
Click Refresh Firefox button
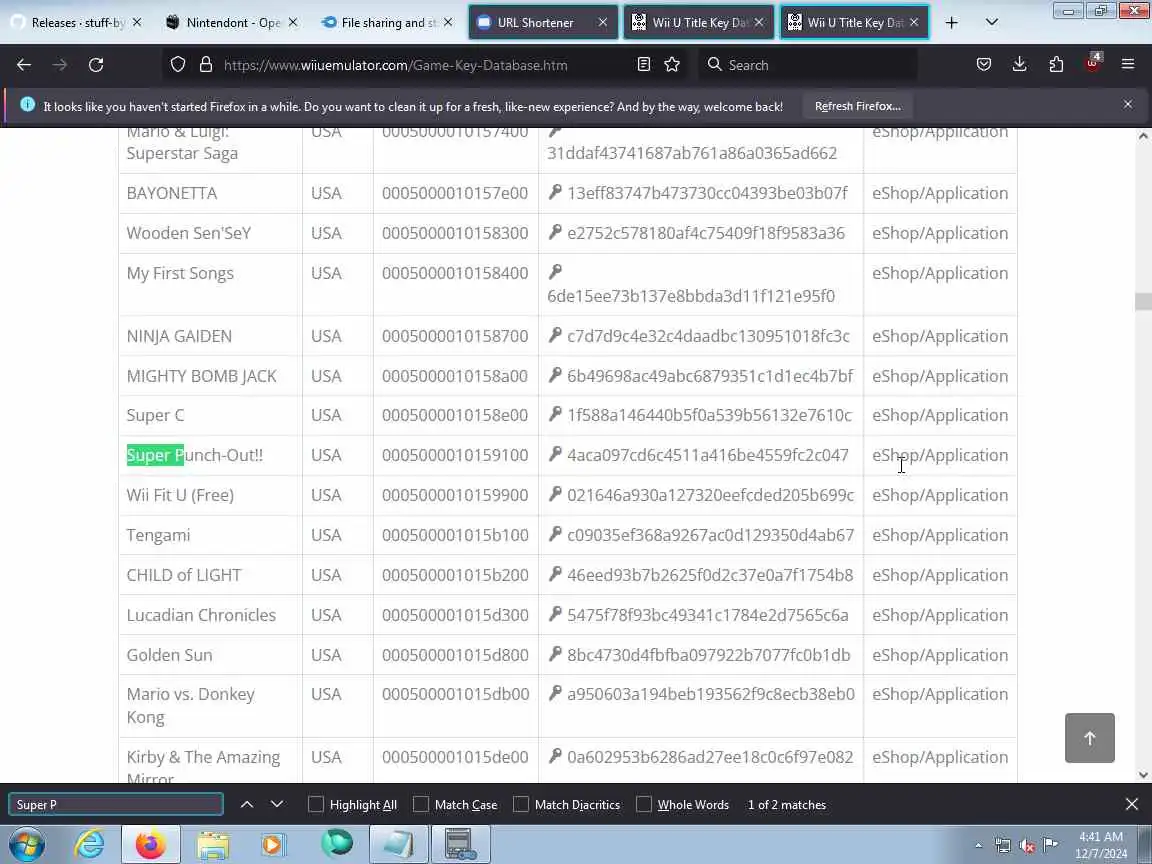[857, 106]
